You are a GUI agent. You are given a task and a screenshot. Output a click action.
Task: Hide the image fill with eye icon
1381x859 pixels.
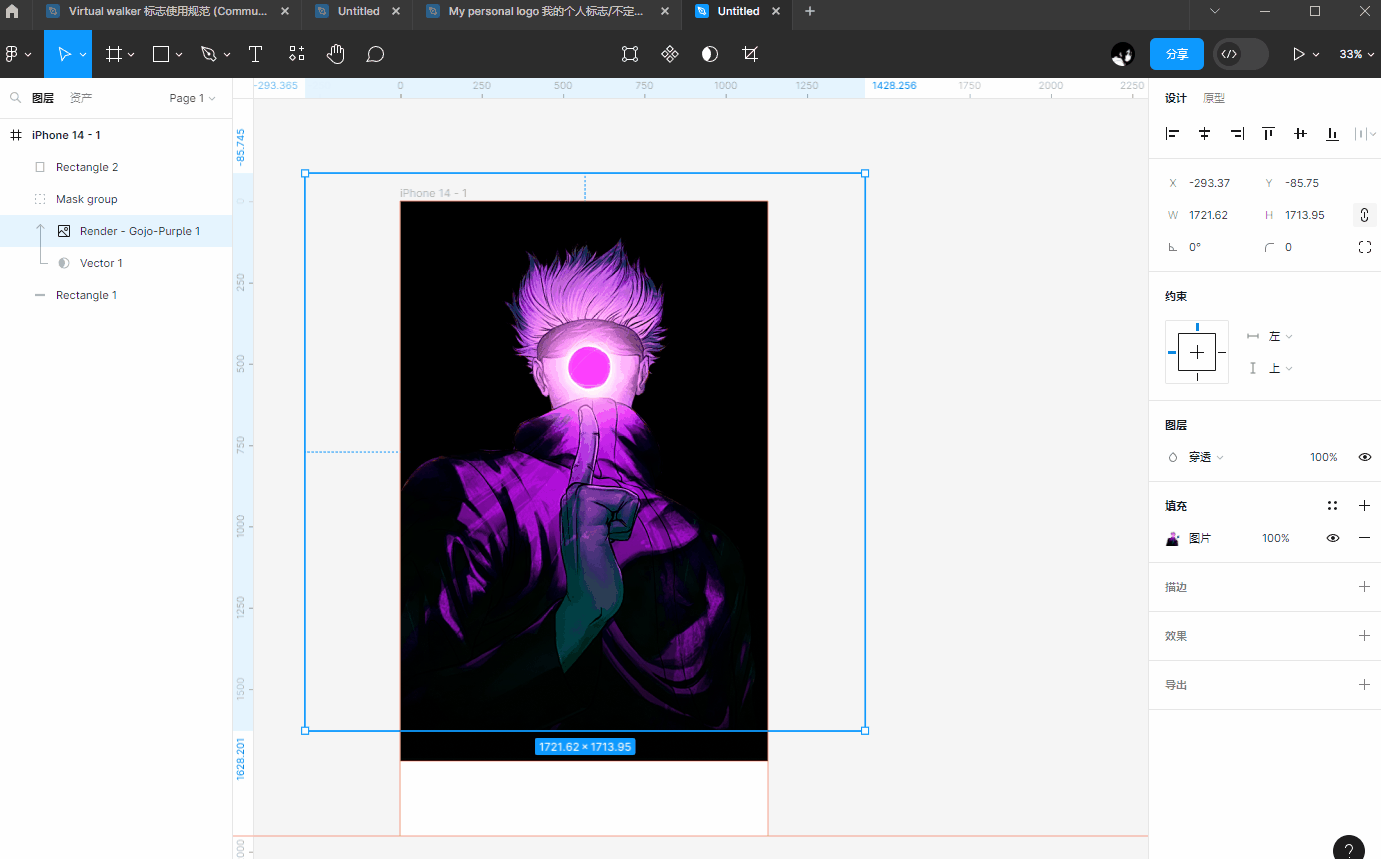click(x=1332, y=538)
